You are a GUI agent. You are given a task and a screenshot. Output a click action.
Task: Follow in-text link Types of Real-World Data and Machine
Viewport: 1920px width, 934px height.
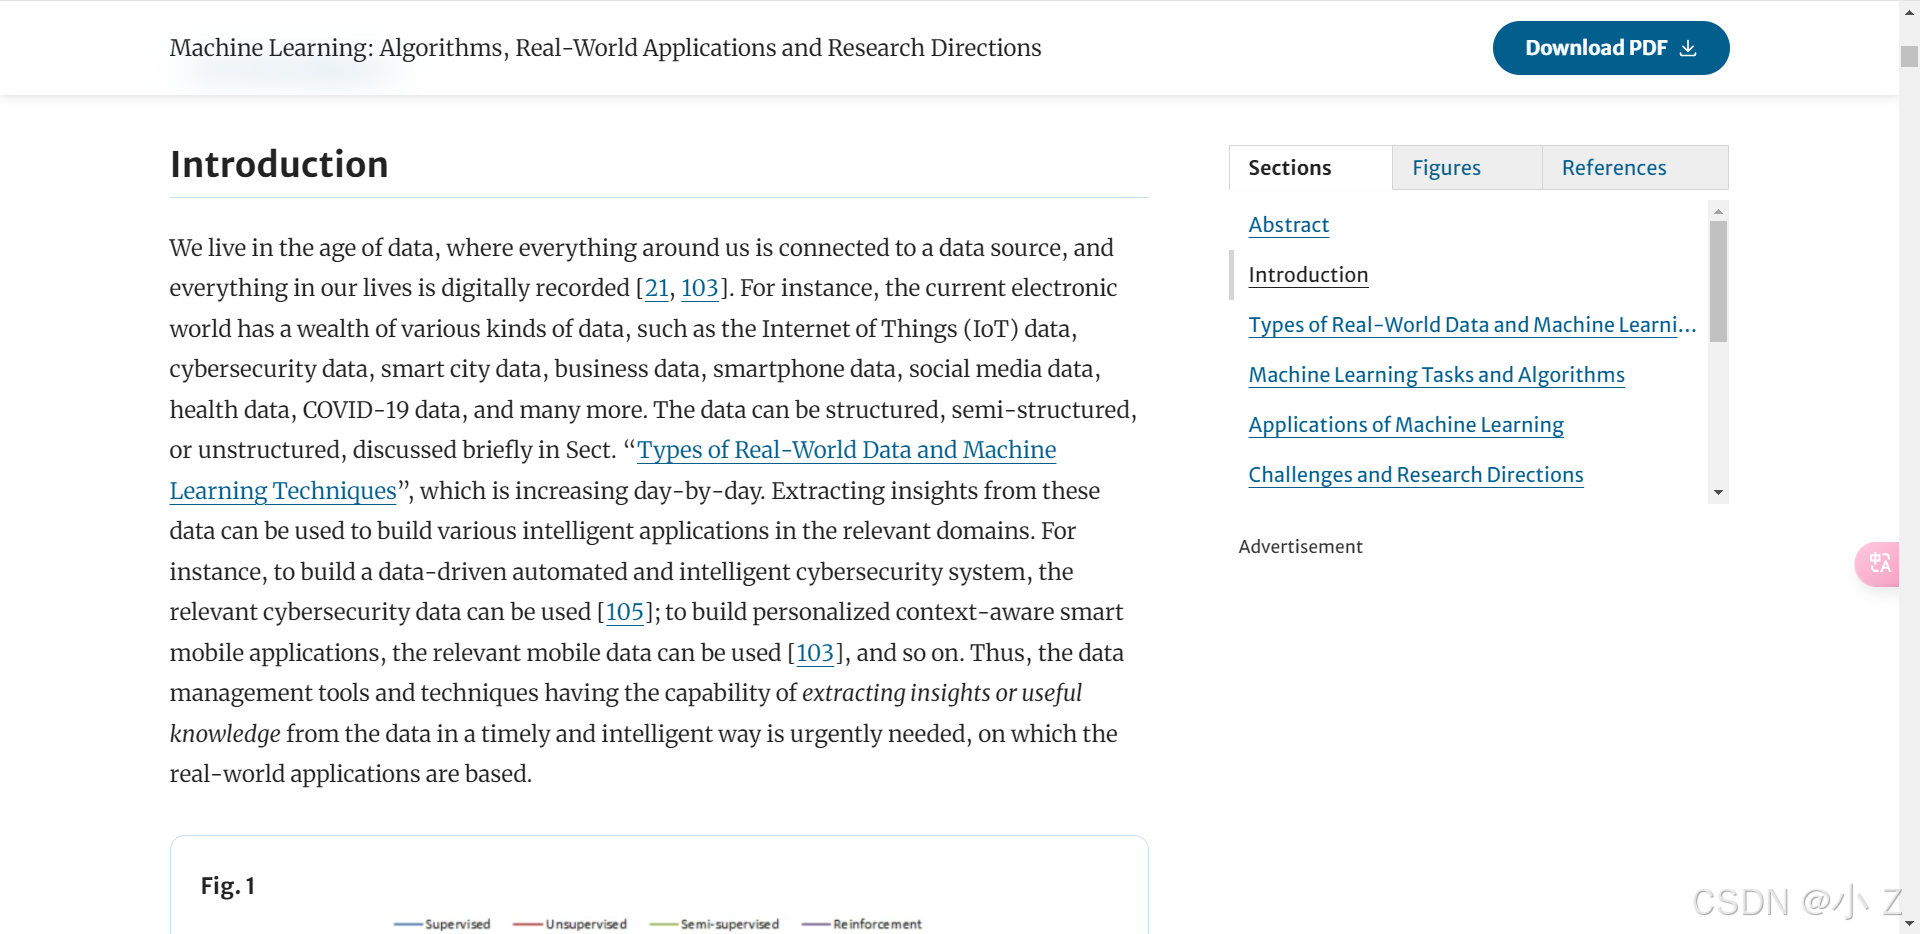click(847, 450)
